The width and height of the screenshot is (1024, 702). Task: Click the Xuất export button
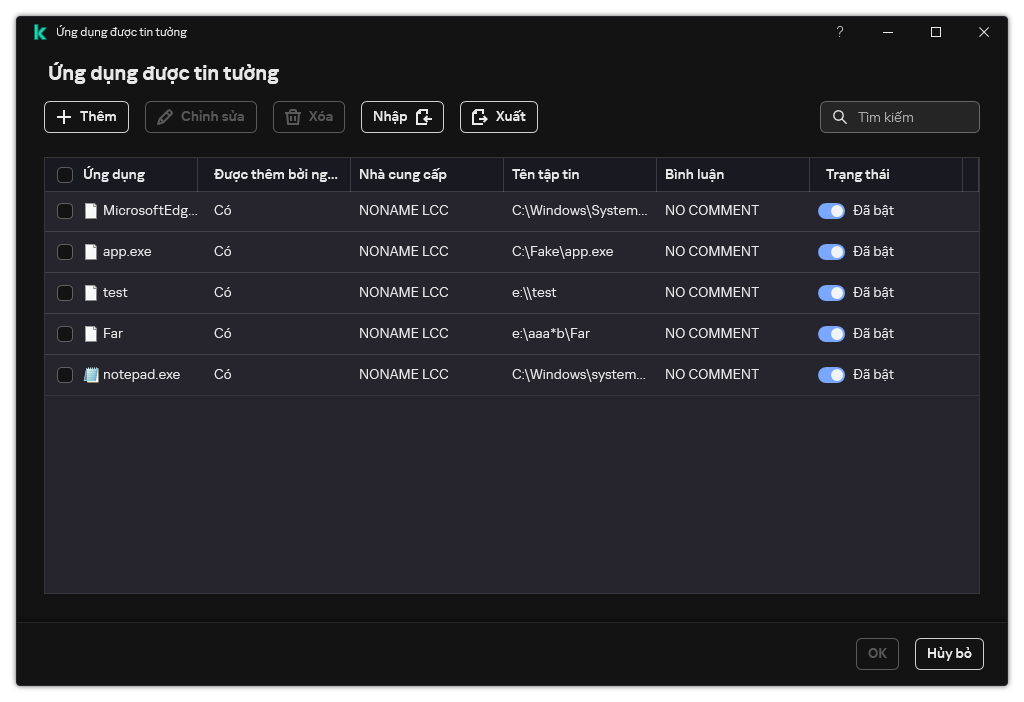click(x=498, y=117)
